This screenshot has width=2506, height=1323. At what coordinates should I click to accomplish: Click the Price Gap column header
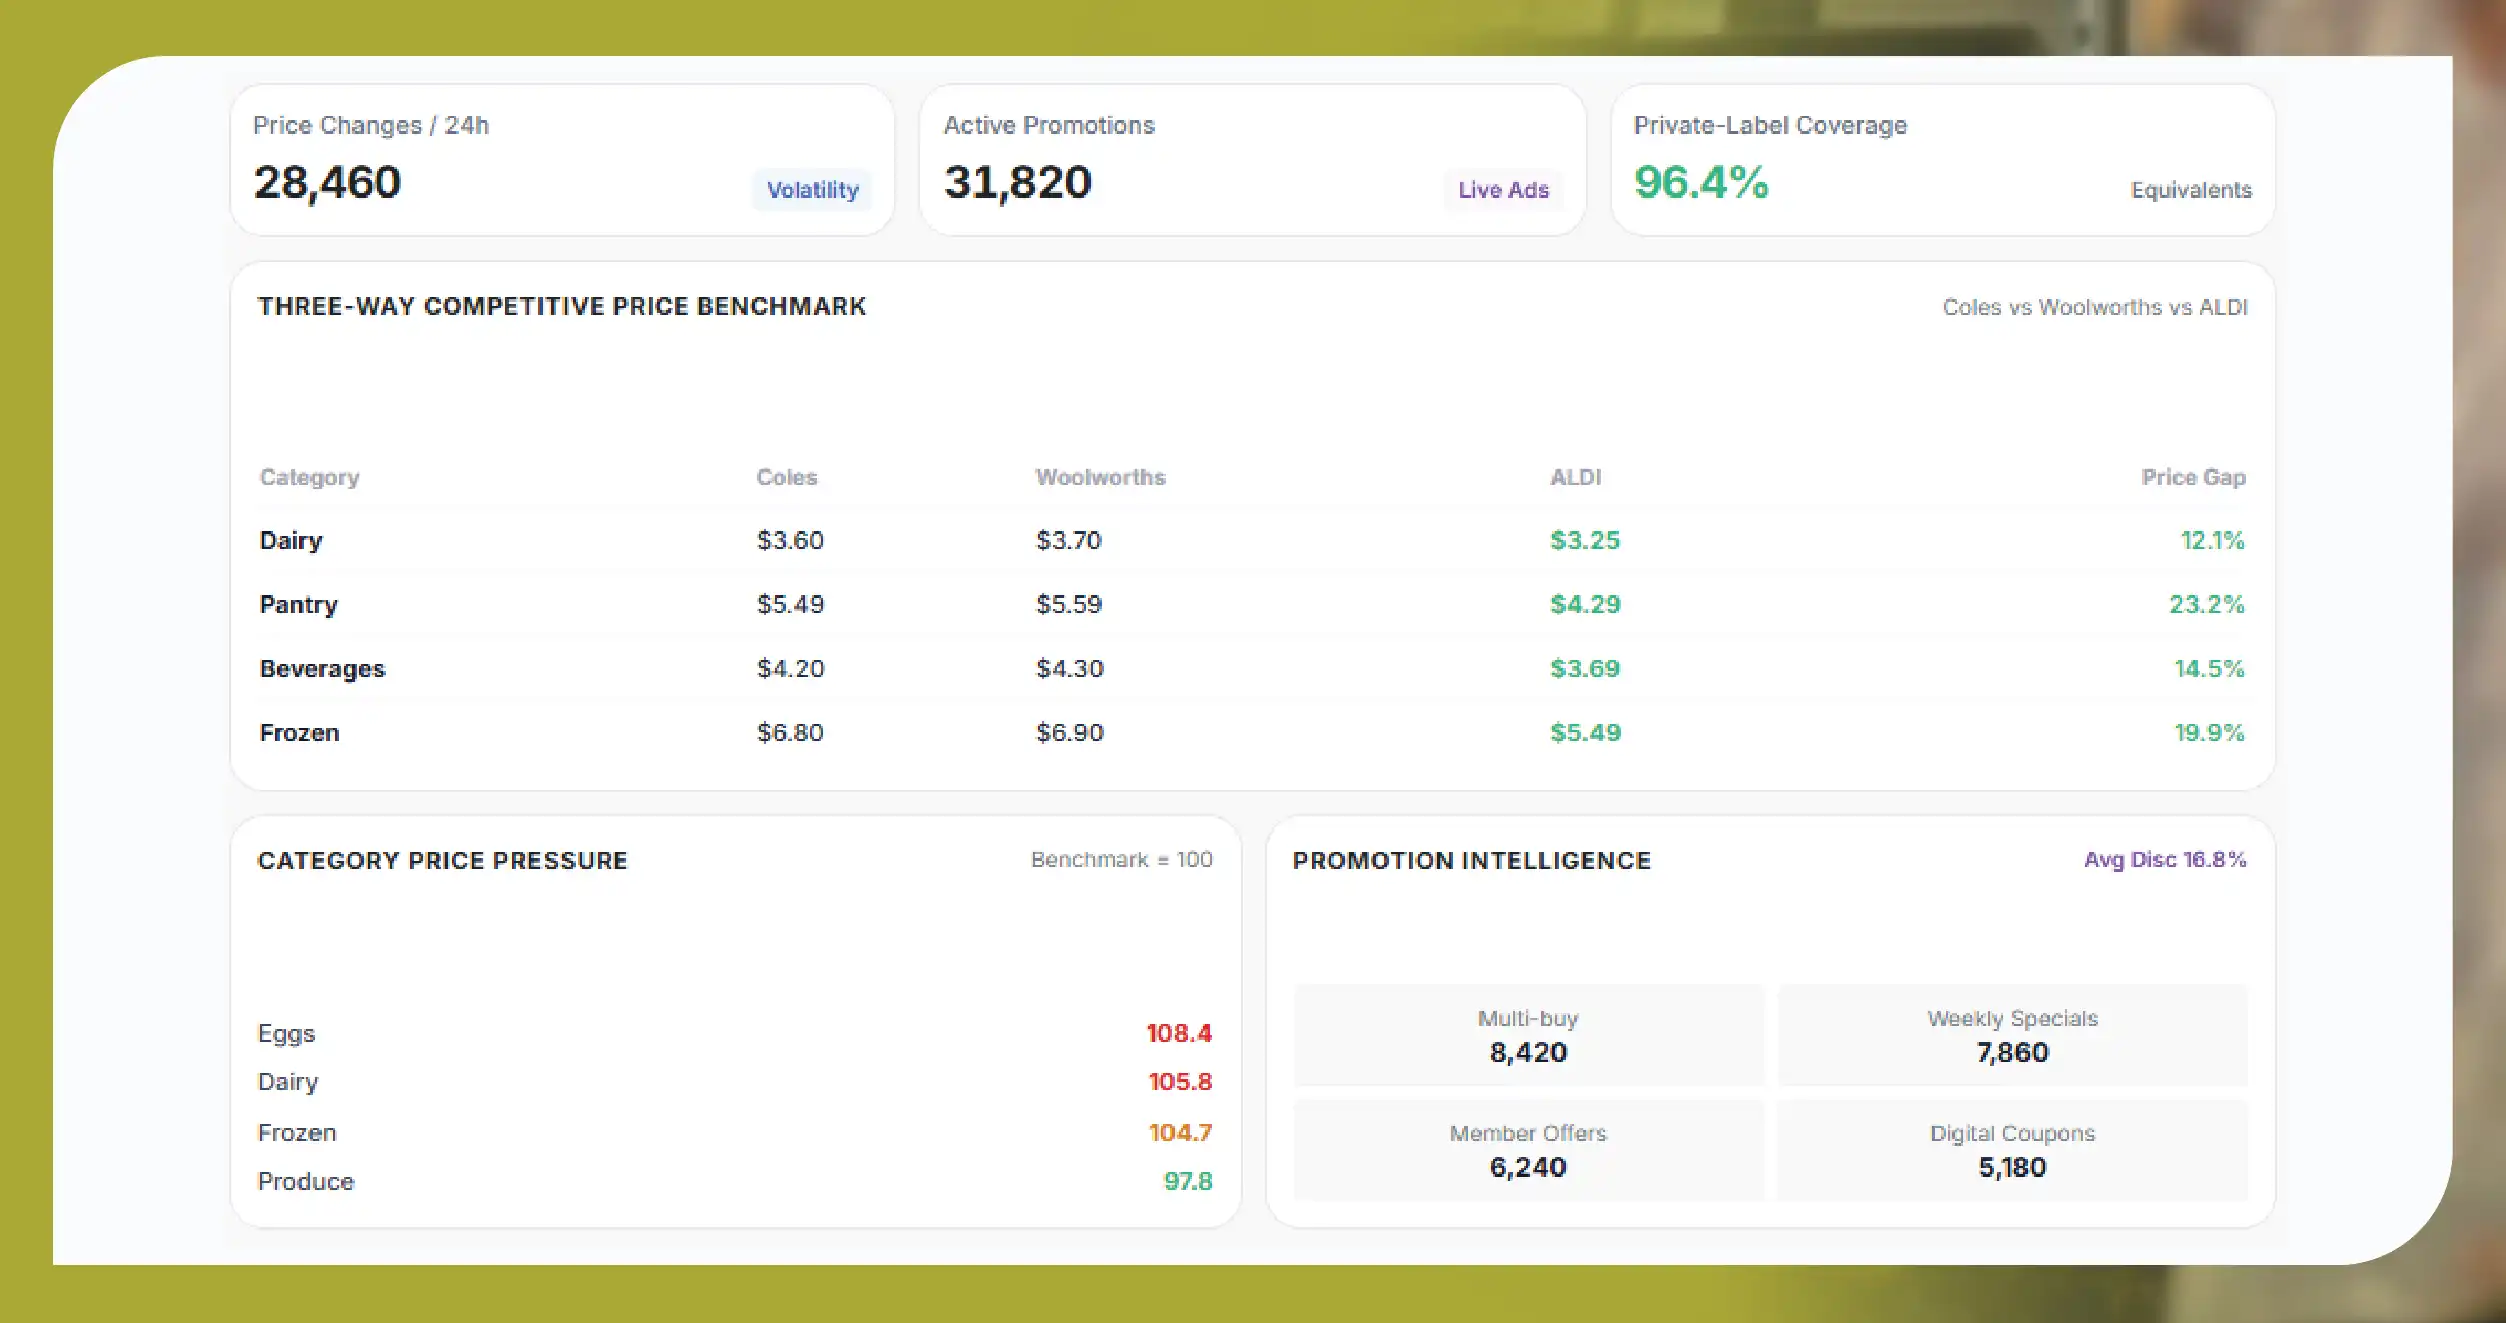tap(2193, 477)
